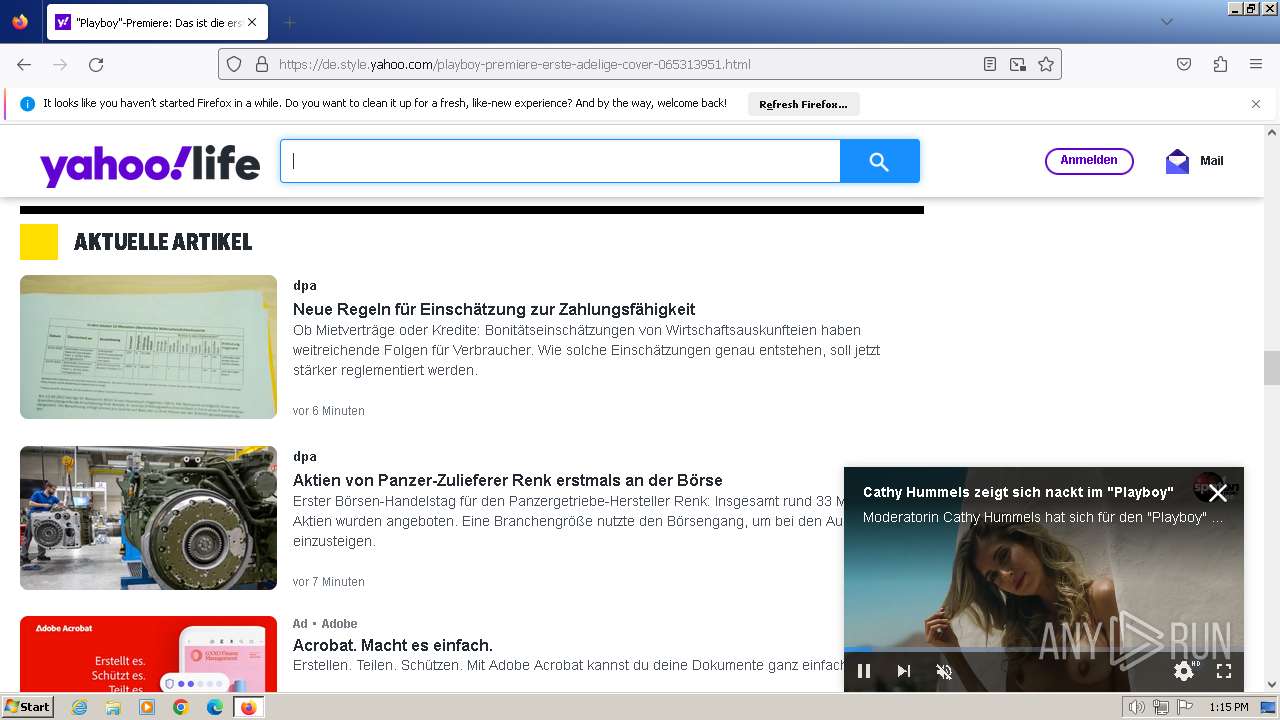Viewport: 1280px width, 720px height.
Task: Open Firefox application hamburger menu
Action: pyautogui.click(x=1256, y=64)
